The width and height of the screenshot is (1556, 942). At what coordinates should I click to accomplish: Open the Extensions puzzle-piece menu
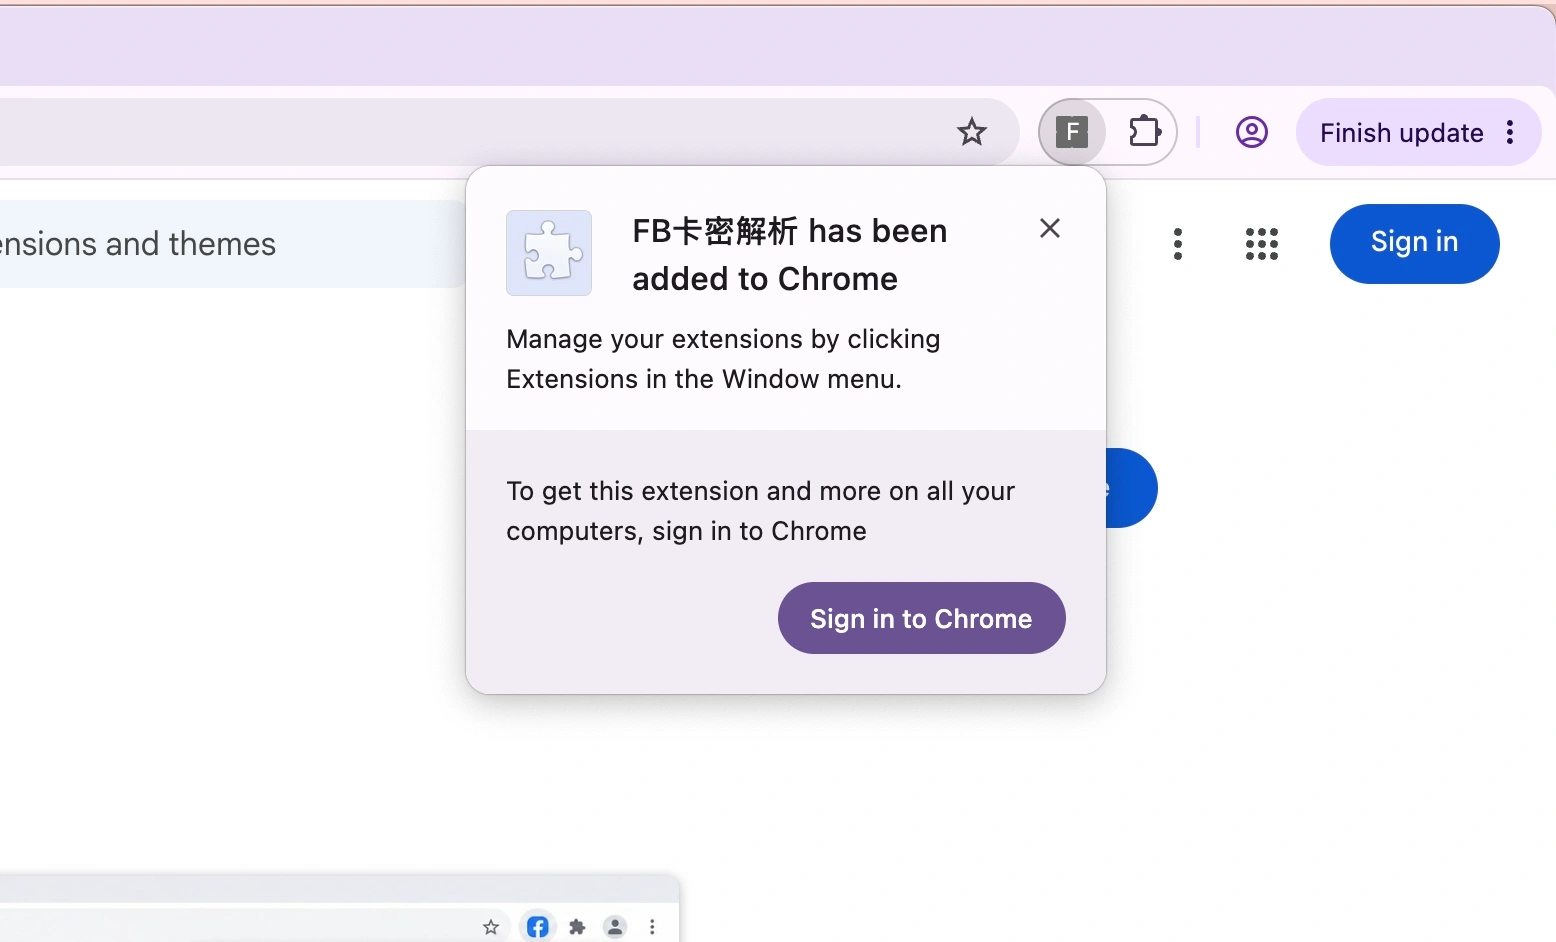tap(1144, 132)
